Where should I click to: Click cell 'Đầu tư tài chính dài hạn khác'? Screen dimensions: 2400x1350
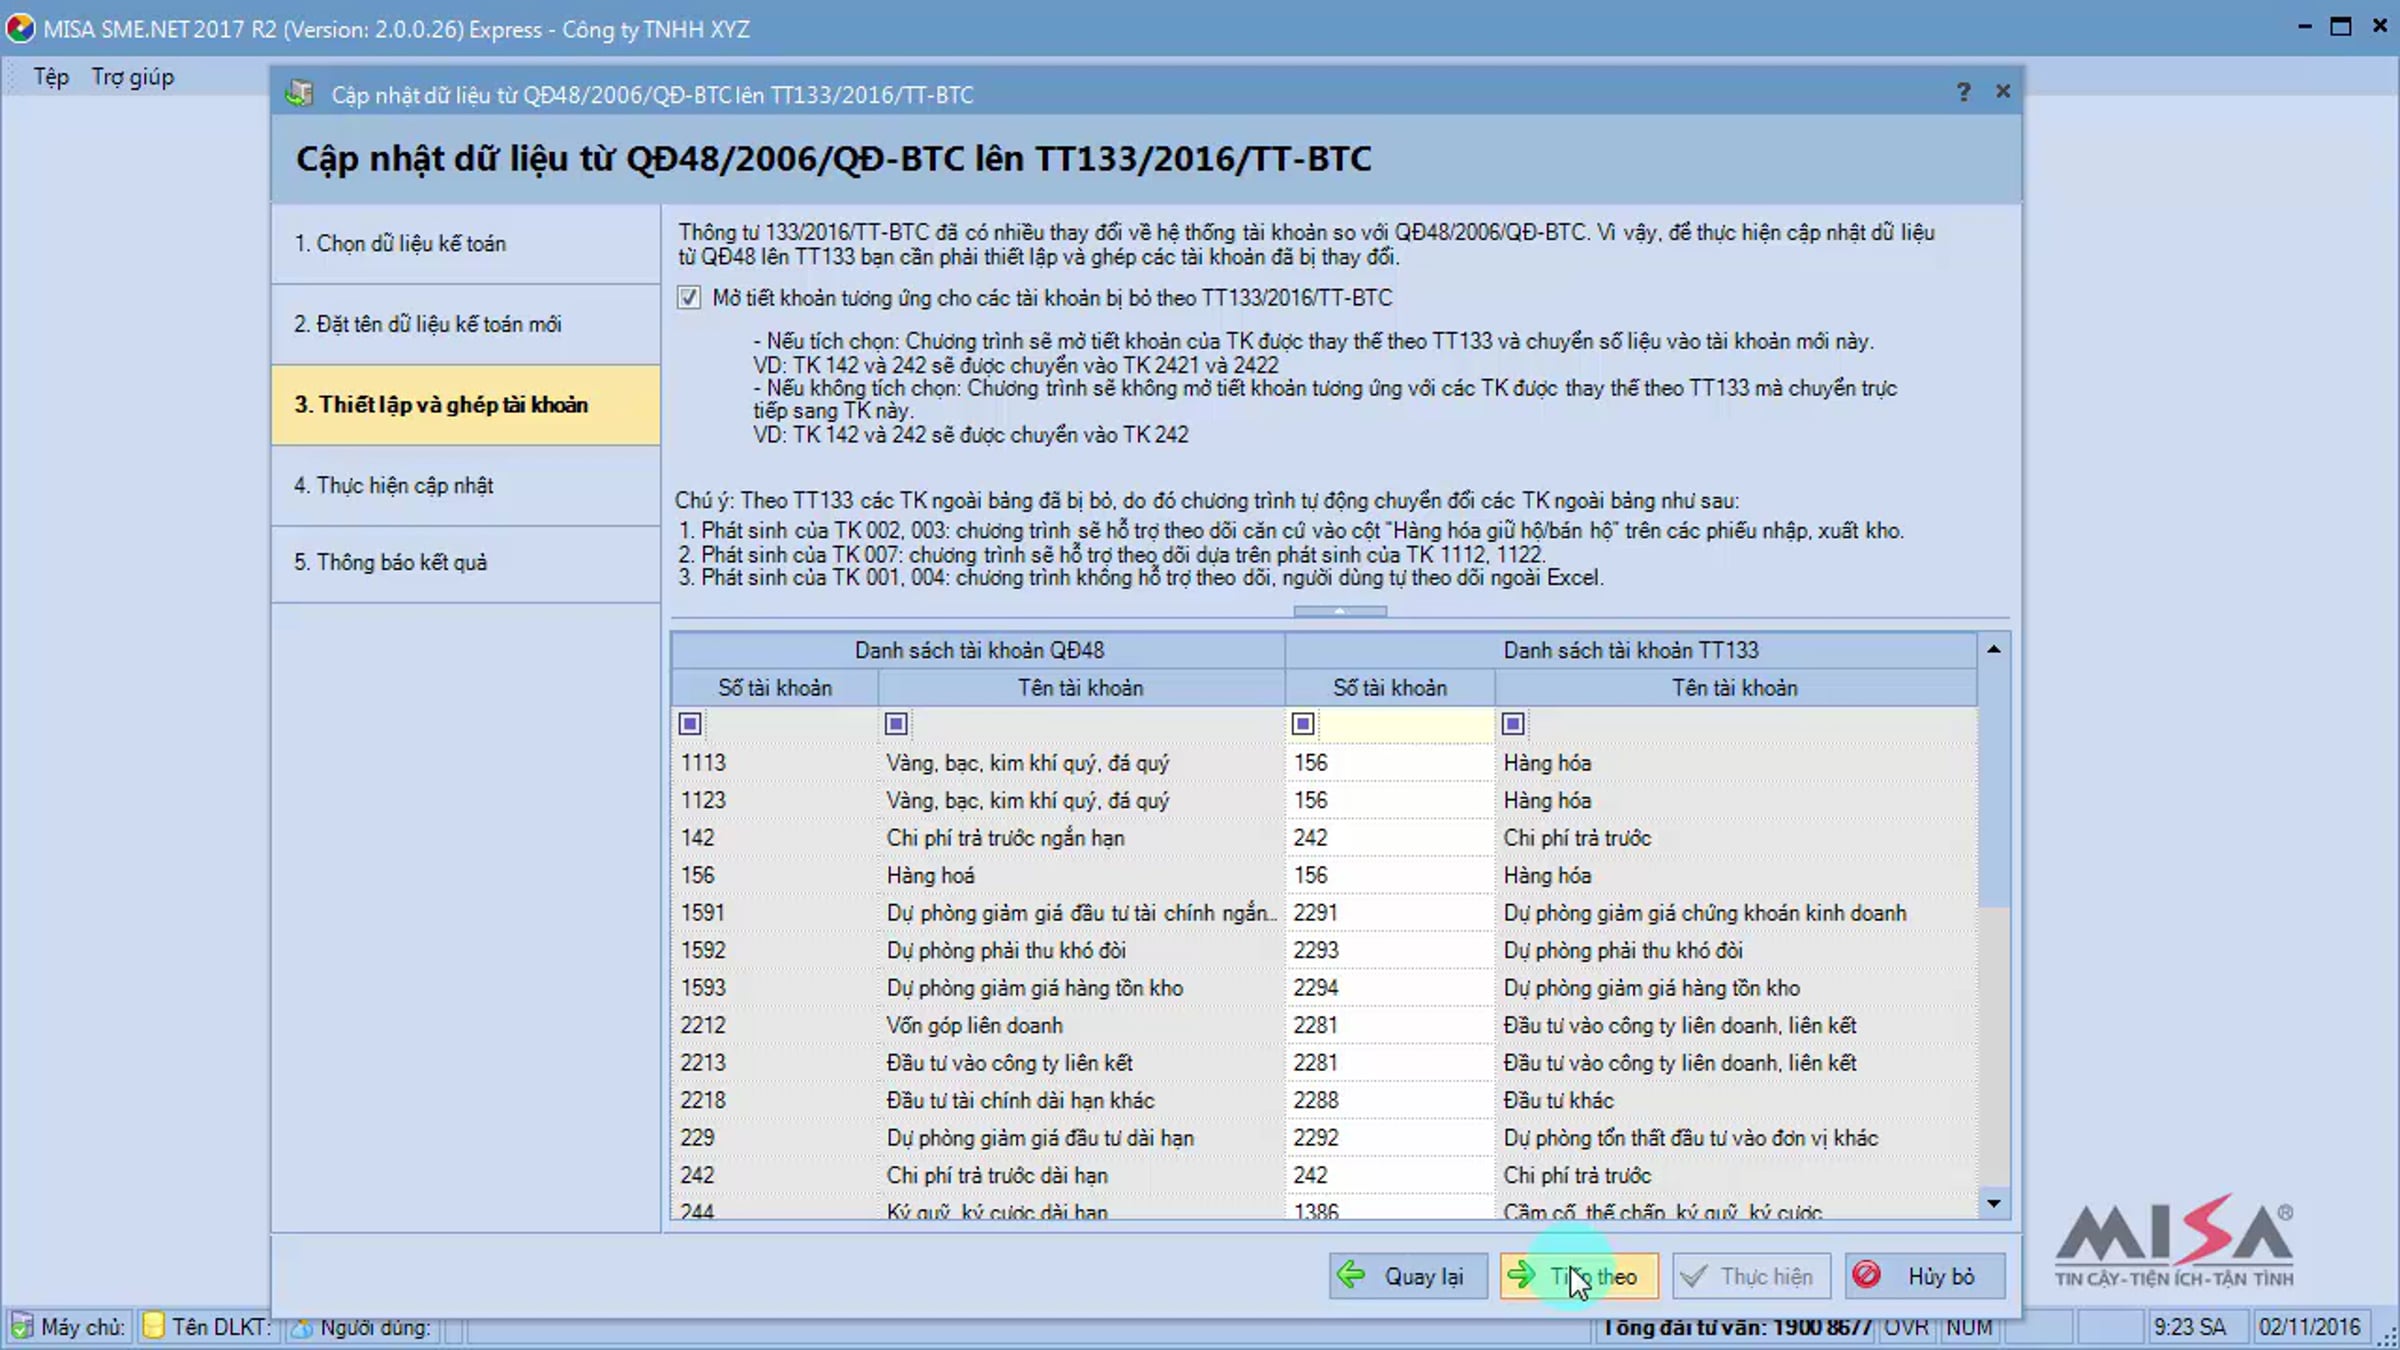[x=1081, y=1100]
